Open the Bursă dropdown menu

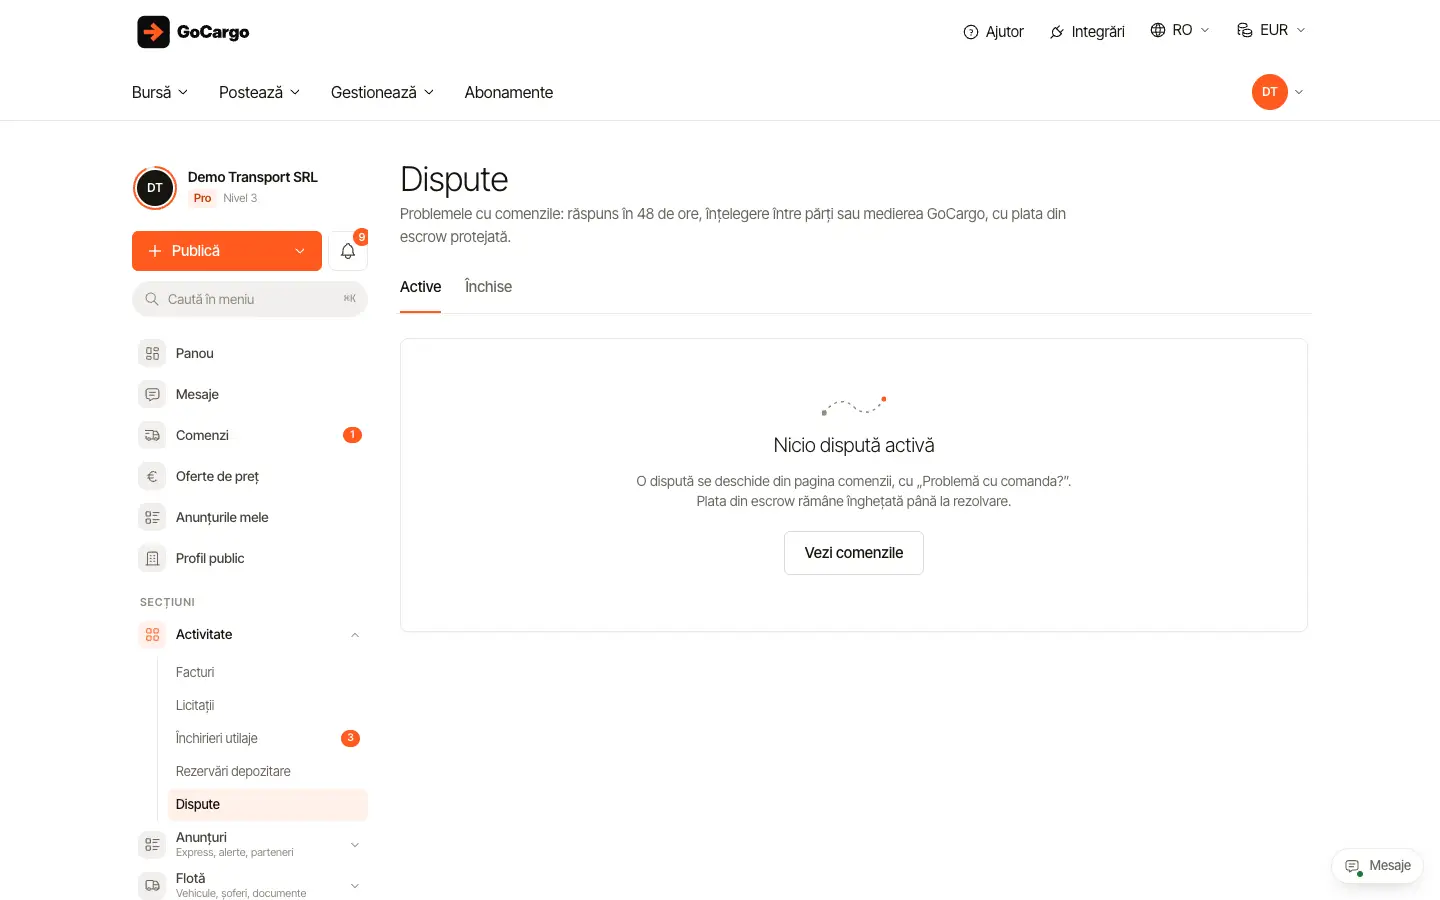[160, 92]
